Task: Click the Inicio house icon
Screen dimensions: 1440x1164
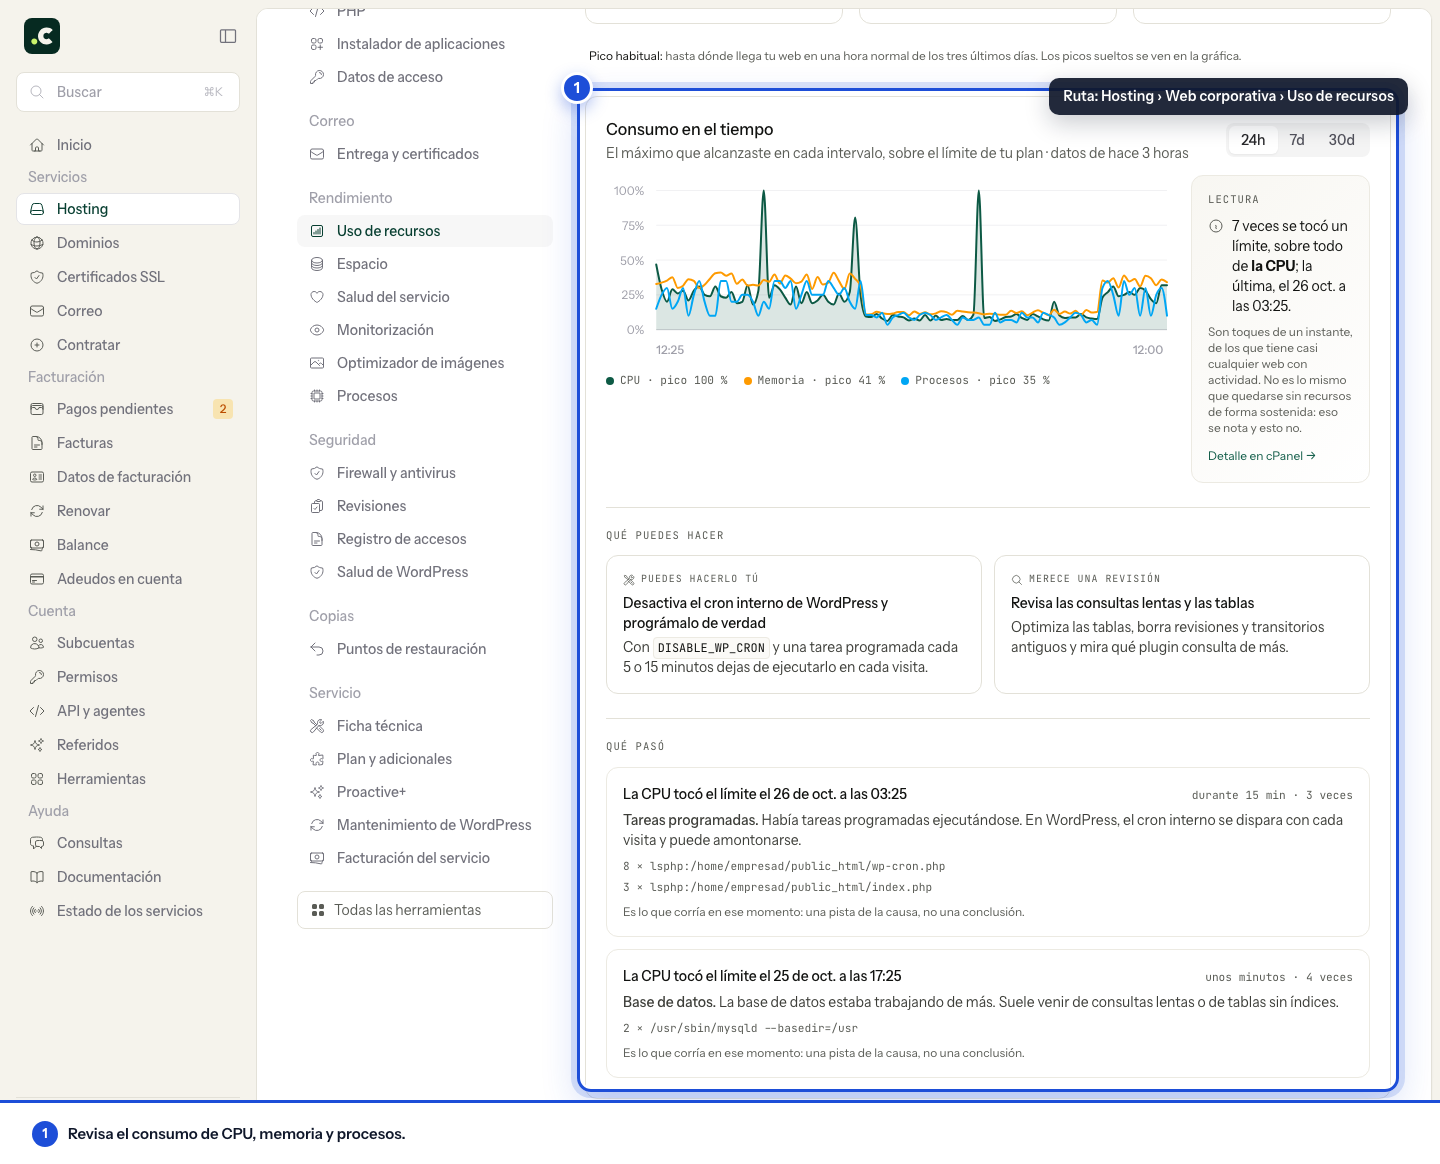Action: coord(37,145)
